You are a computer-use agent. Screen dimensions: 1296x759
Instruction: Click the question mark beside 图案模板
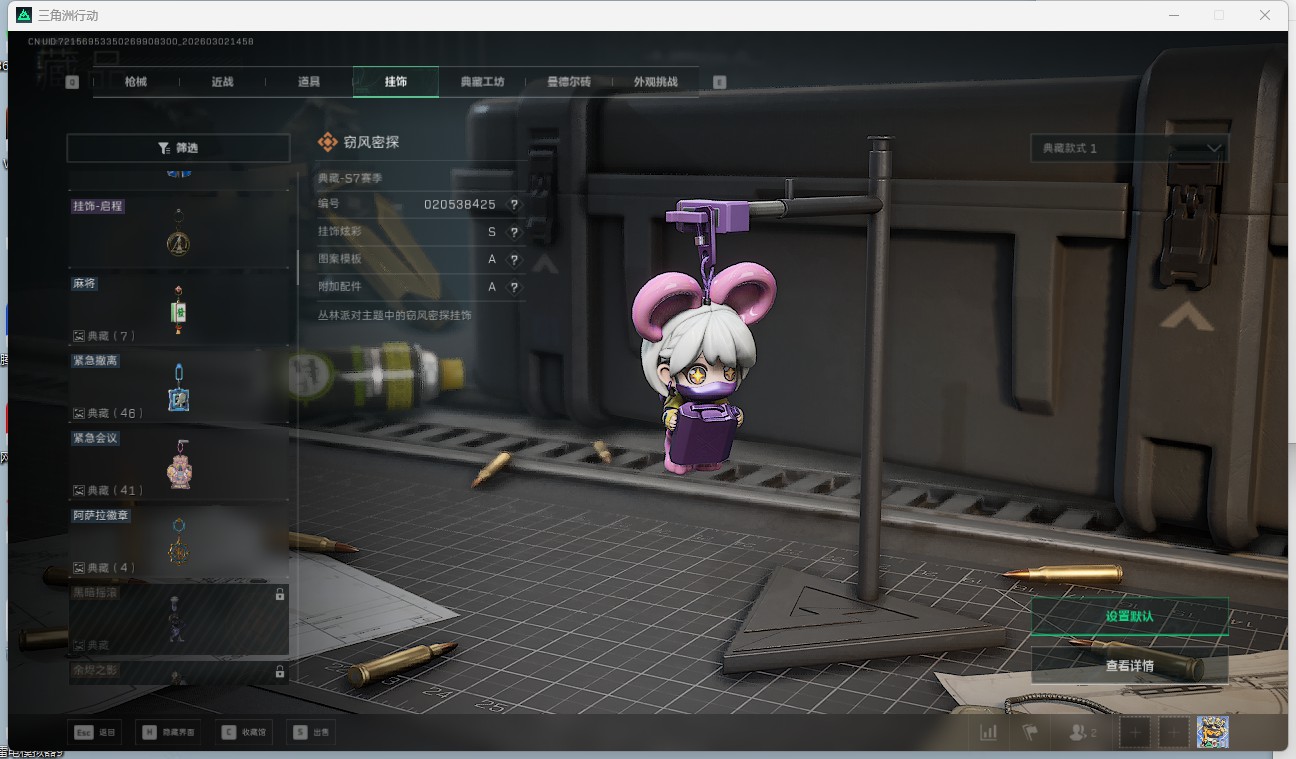point(514,259)
